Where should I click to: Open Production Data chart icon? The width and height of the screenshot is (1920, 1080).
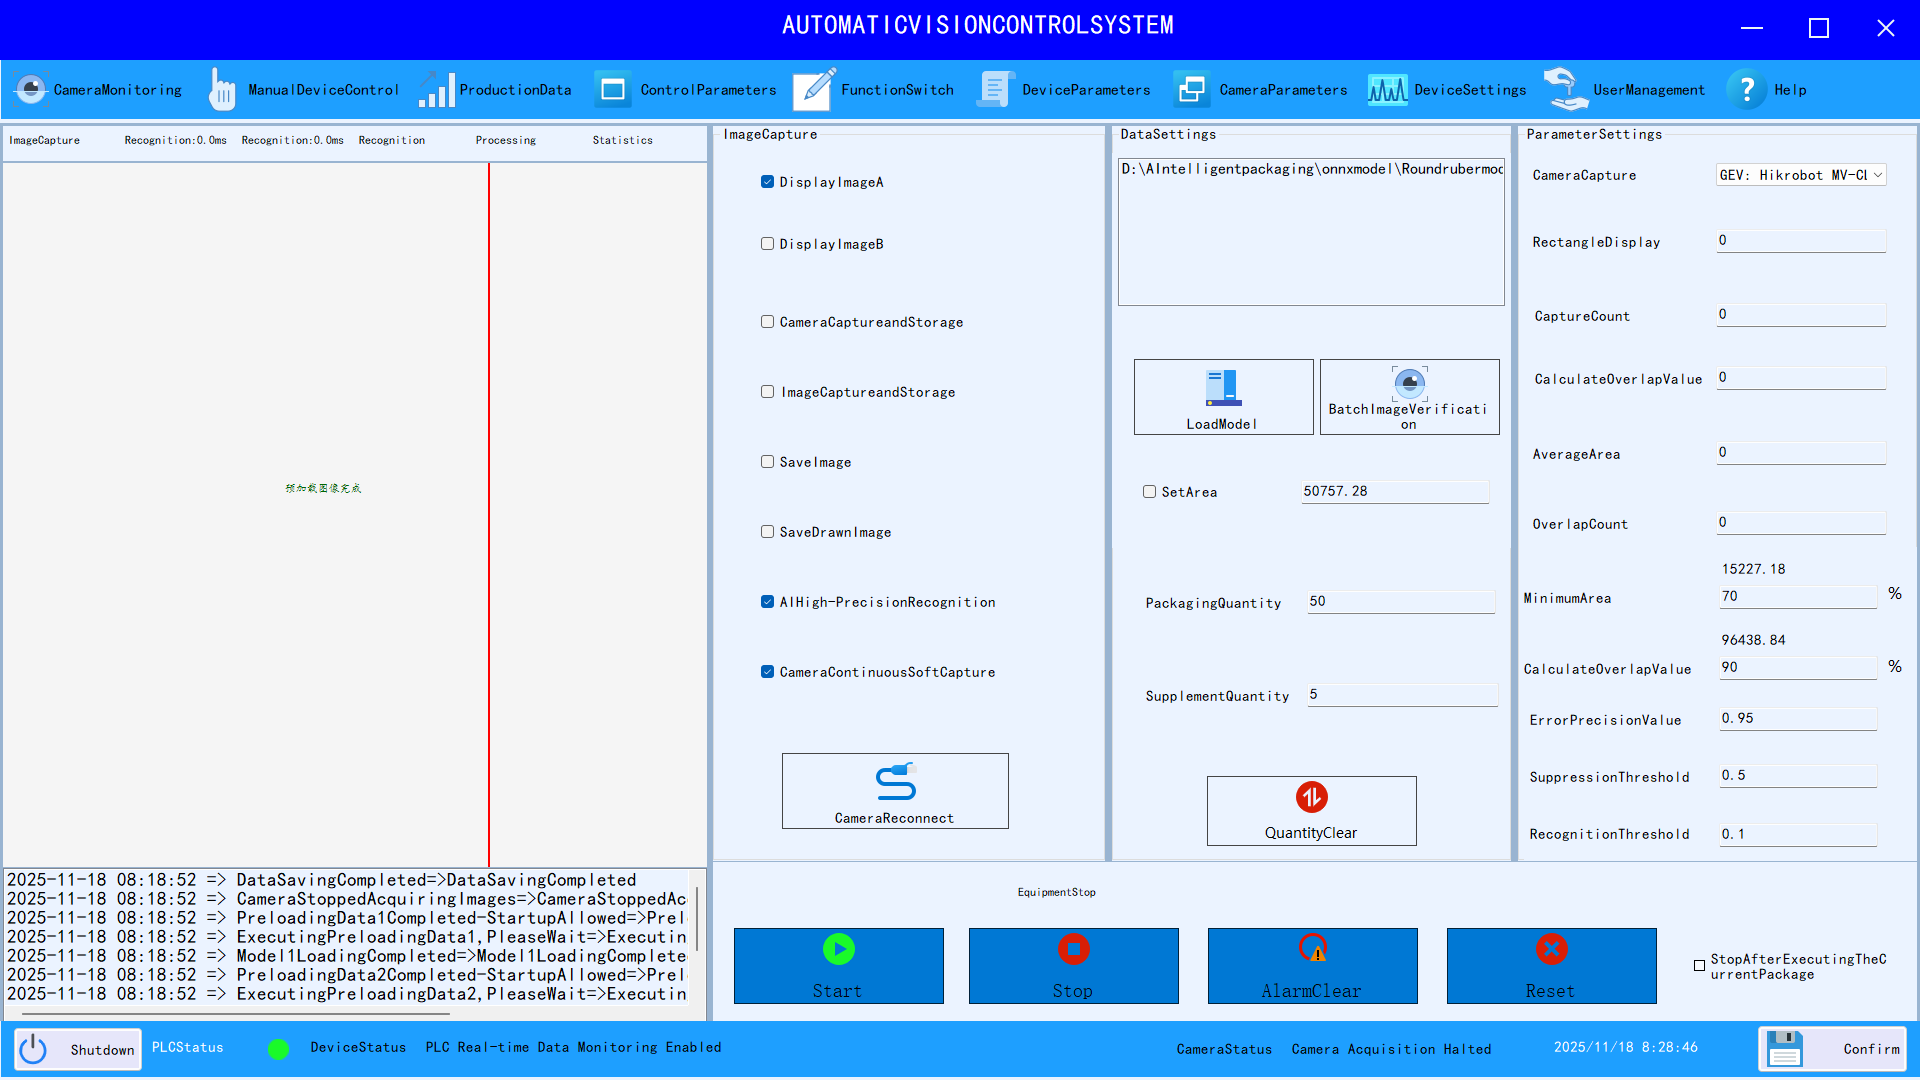point(437,90)
